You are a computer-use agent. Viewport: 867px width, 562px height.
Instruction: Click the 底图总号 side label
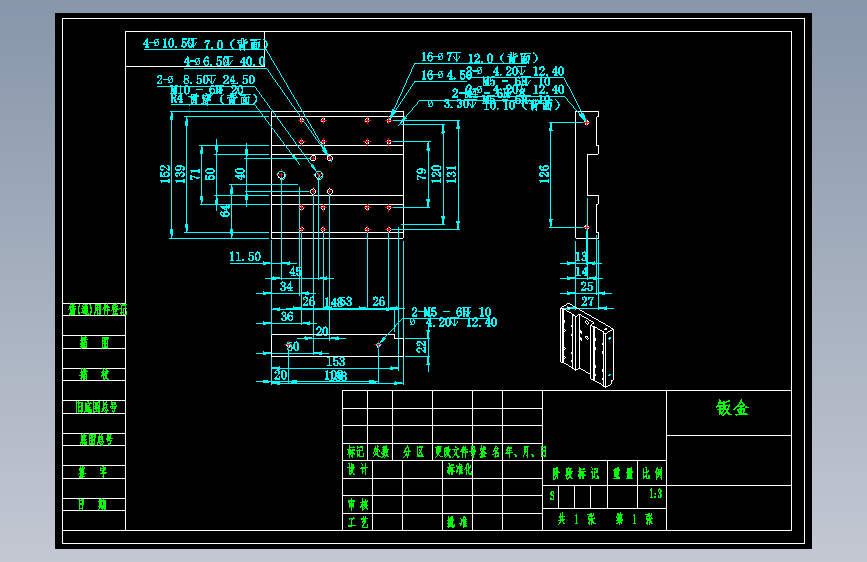(x=96, y=440)
